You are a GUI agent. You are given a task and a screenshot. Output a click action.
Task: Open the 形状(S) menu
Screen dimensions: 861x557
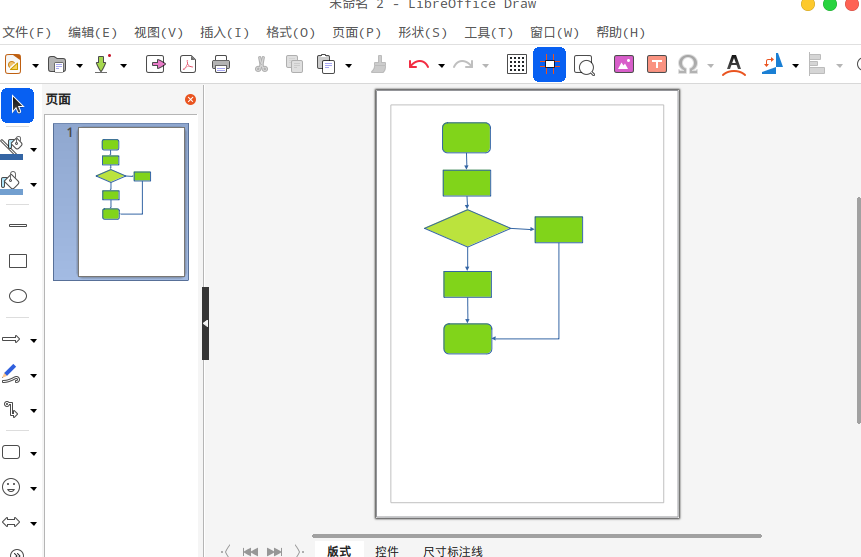422,32
